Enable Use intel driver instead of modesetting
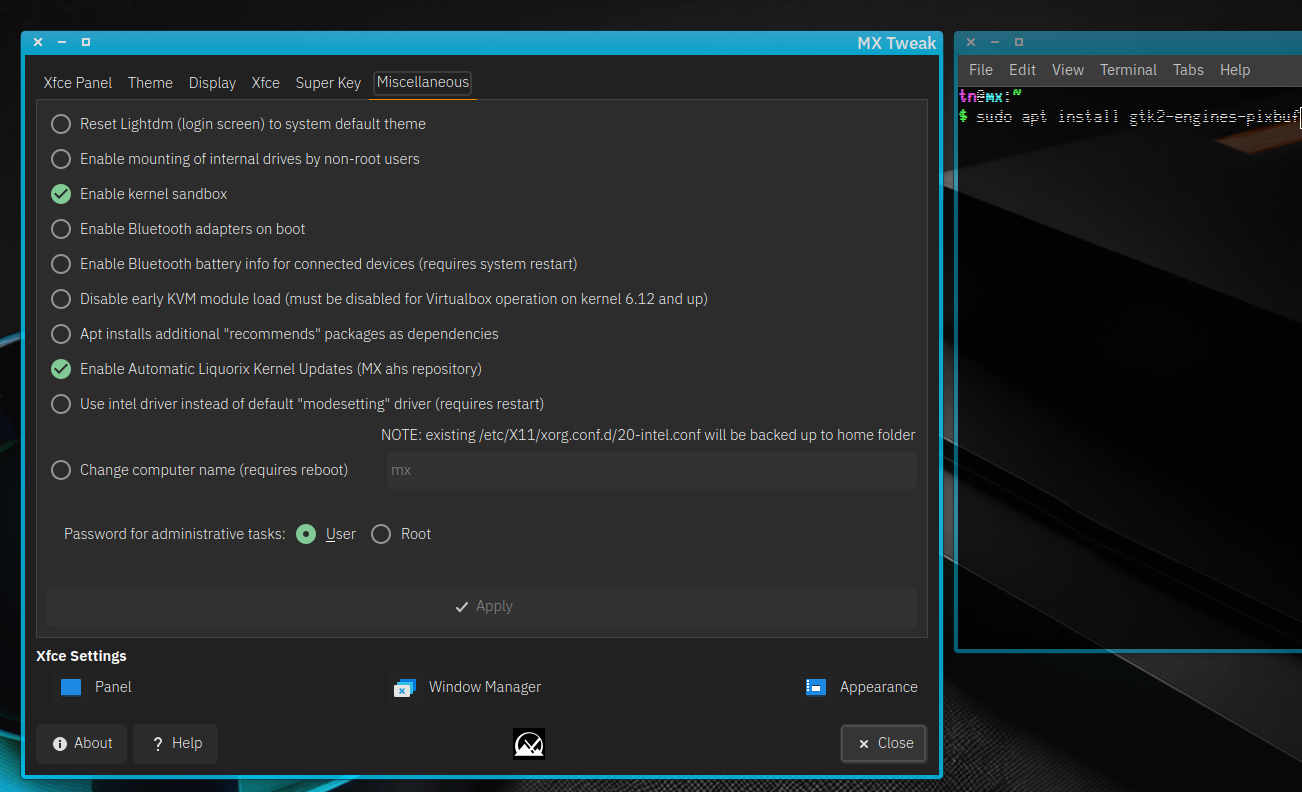Image resolution: width=1302 pixels, height=792 pixels. 61,404
